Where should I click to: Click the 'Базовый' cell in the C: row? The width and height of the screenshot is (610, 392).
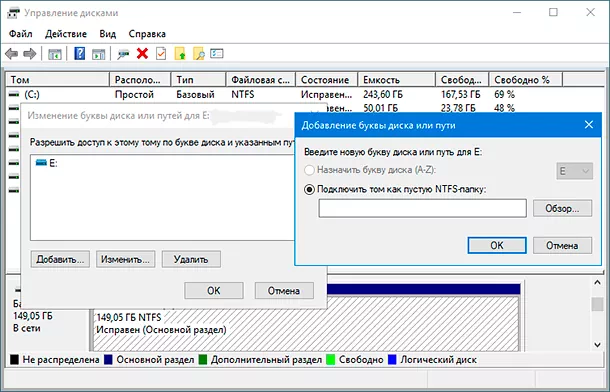(195, 94)
